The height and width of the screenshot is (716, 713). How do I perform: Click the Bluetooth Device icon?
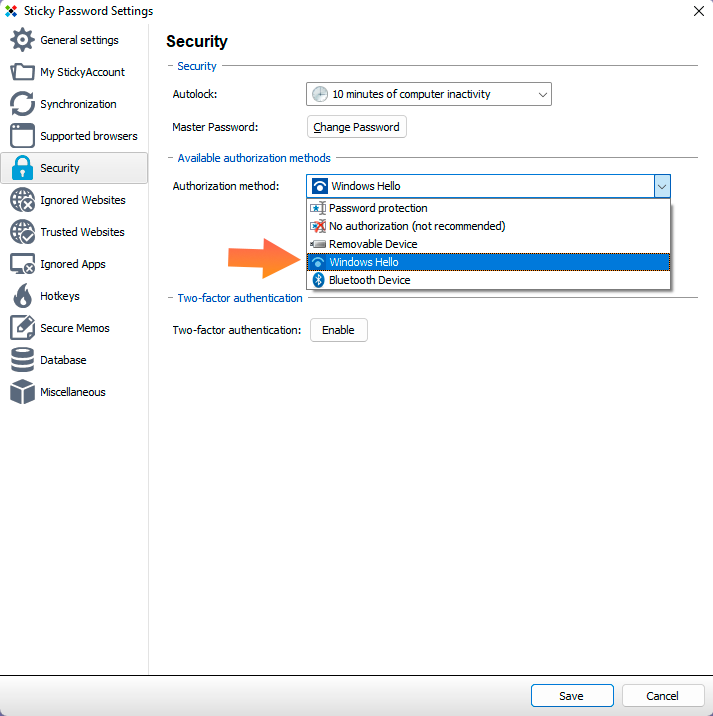click(x=318, y=280)
